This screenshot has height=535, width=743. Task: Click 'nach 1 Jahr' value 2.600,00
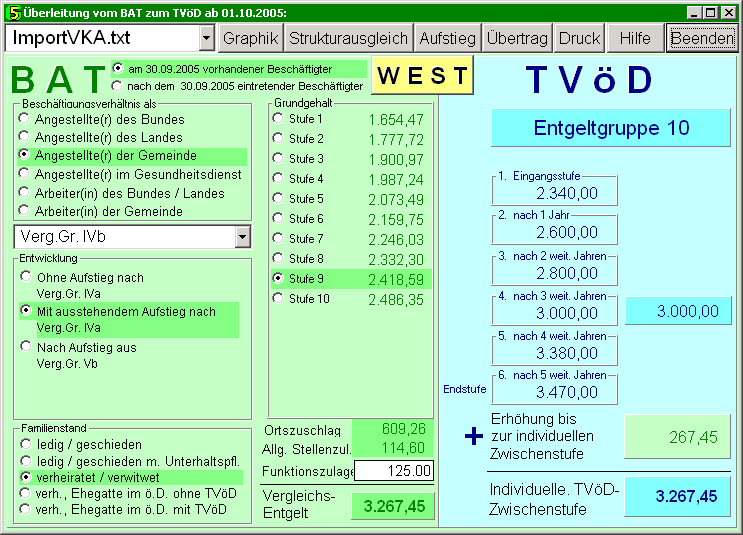tap(567, 232)
